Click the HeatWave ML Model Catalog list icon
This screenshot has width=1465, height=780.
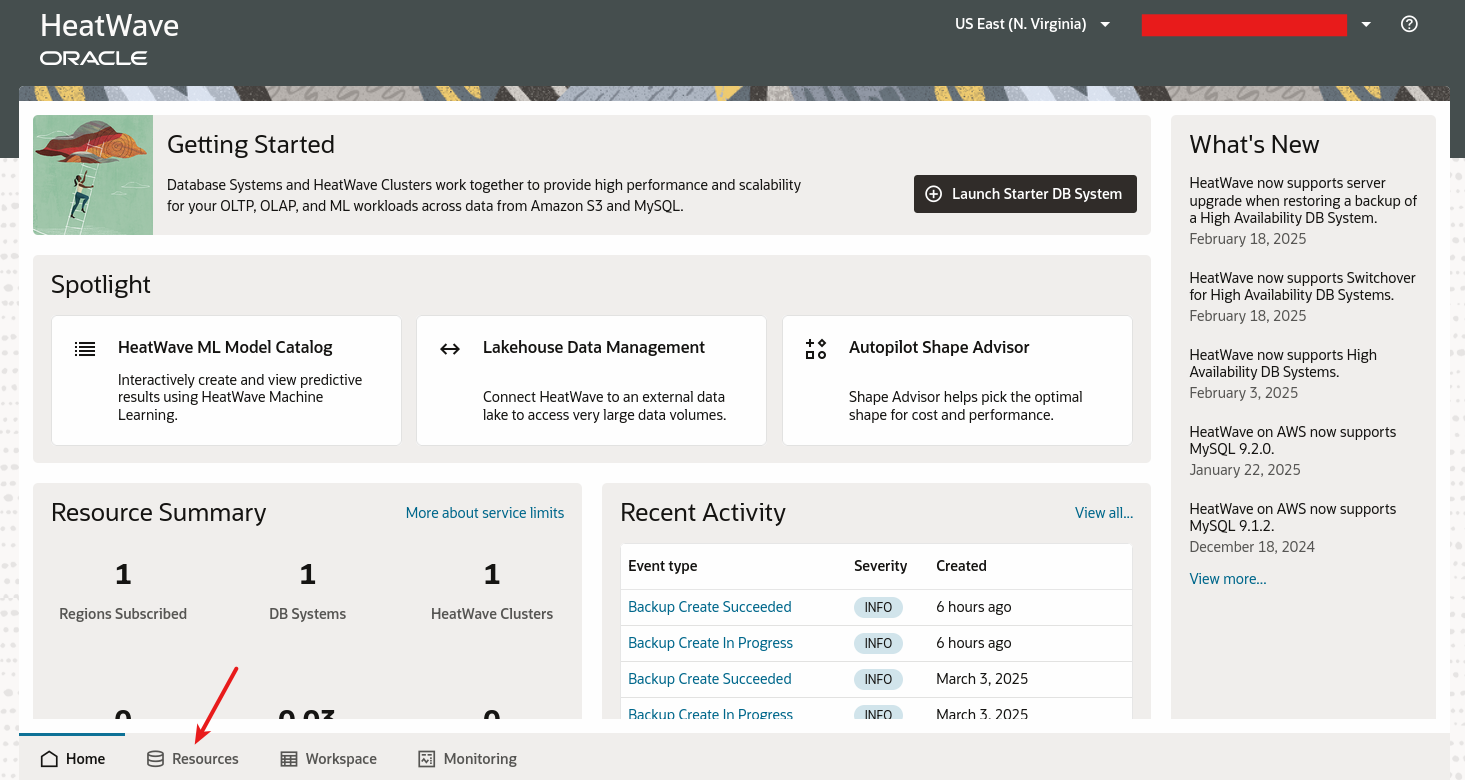point(85,349)
